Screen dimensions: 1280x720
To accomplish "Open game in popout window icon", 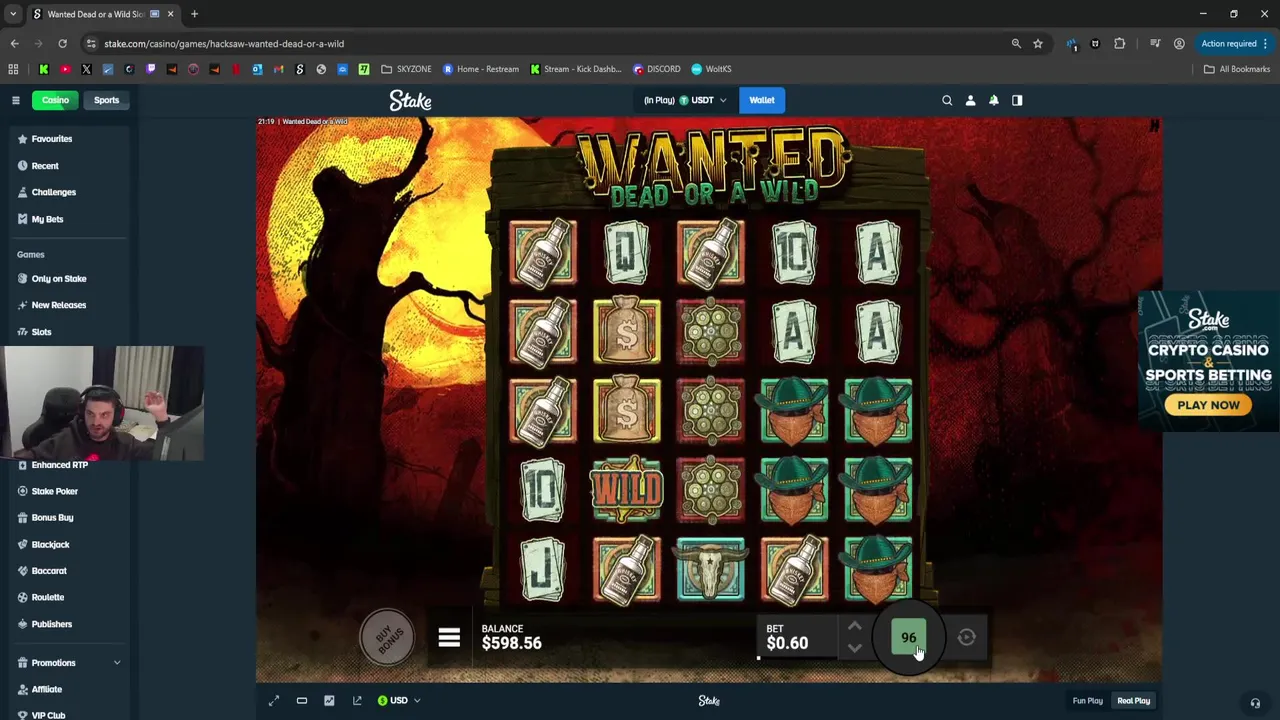I will click(x=357, y=701).
